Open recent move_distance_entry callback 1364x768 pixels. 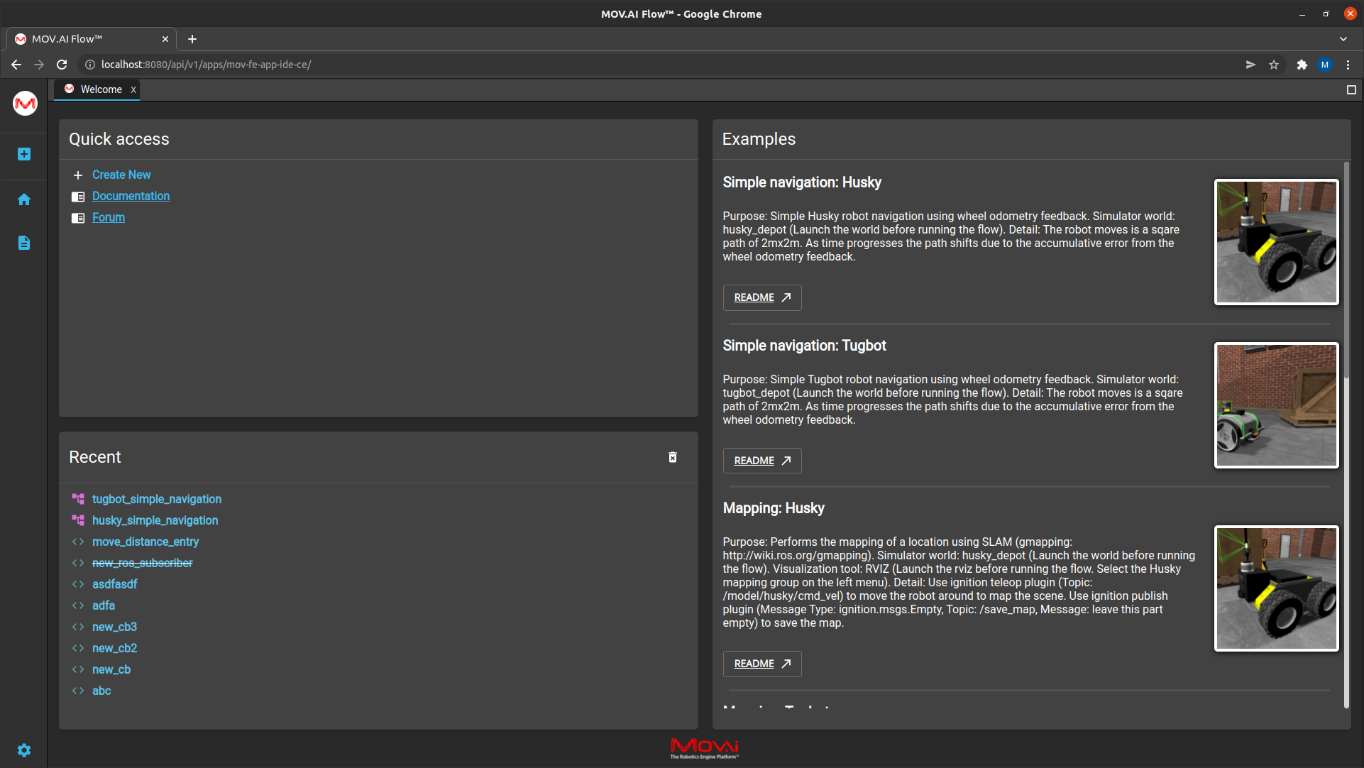click(x=146, y=542)
